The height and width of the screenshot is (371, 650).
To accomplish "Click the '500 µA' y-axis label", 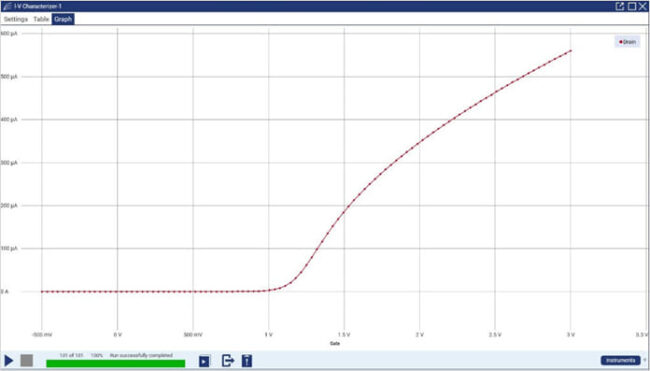I will click(9, 77).
